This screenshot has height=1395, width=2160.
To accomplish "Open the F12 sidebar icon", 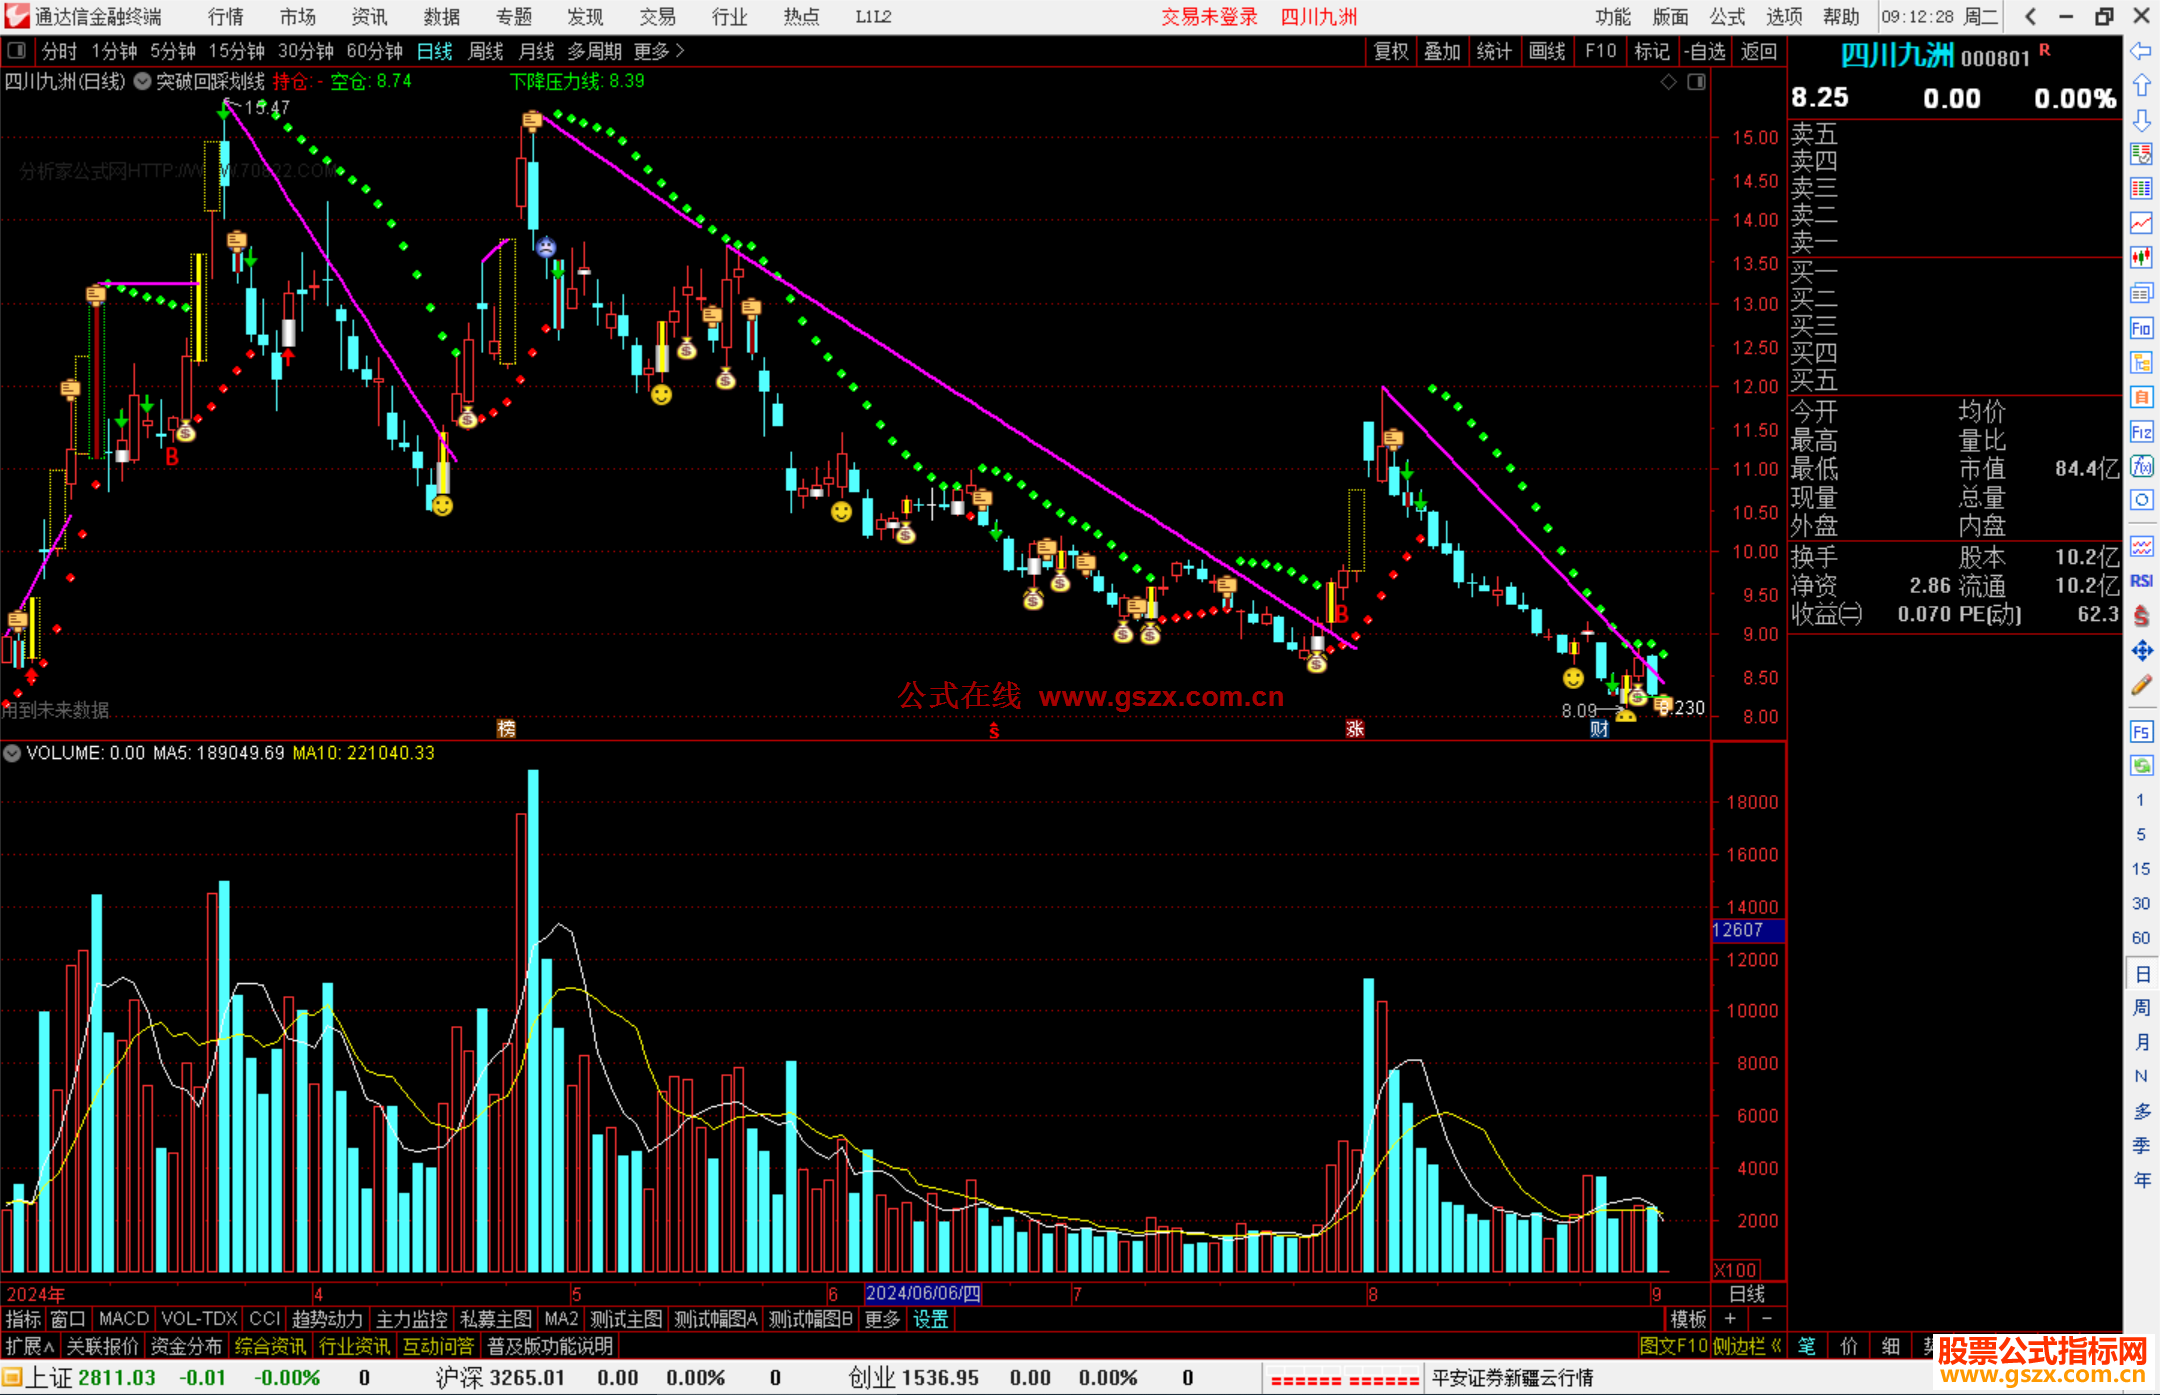I will pyautogui.click(x=2141, y=432).
